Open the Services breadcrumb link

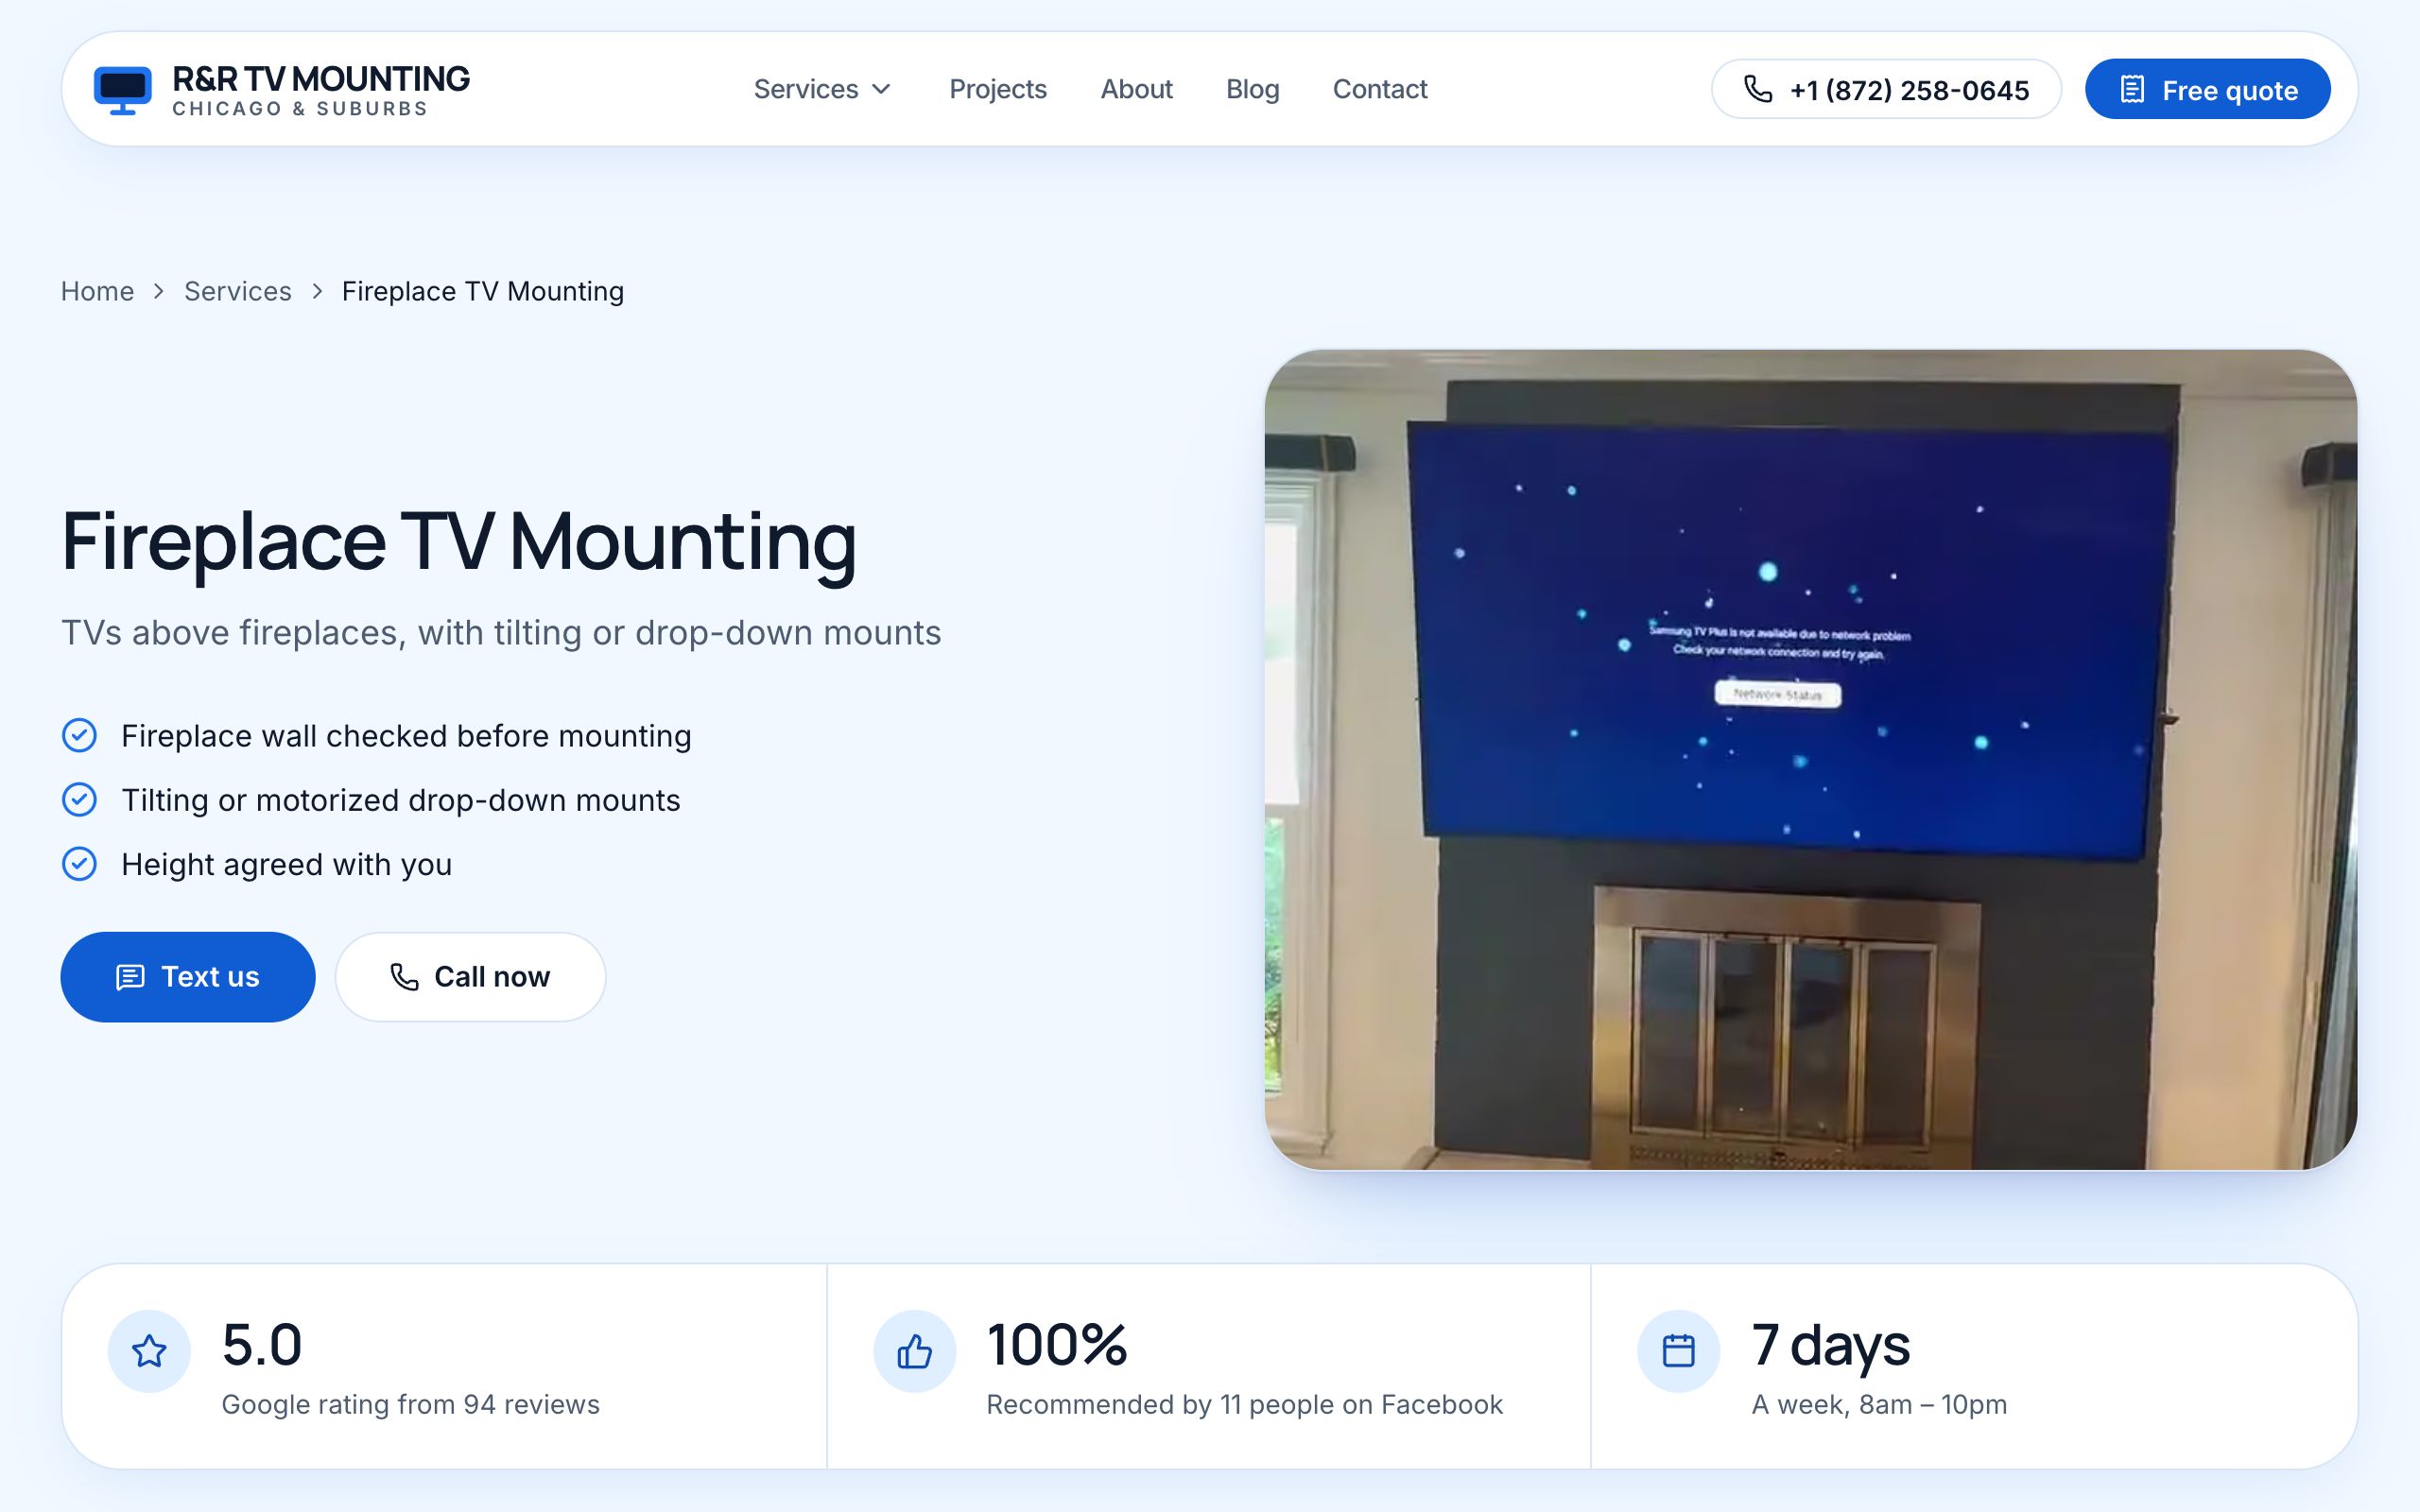click(238, 291)
